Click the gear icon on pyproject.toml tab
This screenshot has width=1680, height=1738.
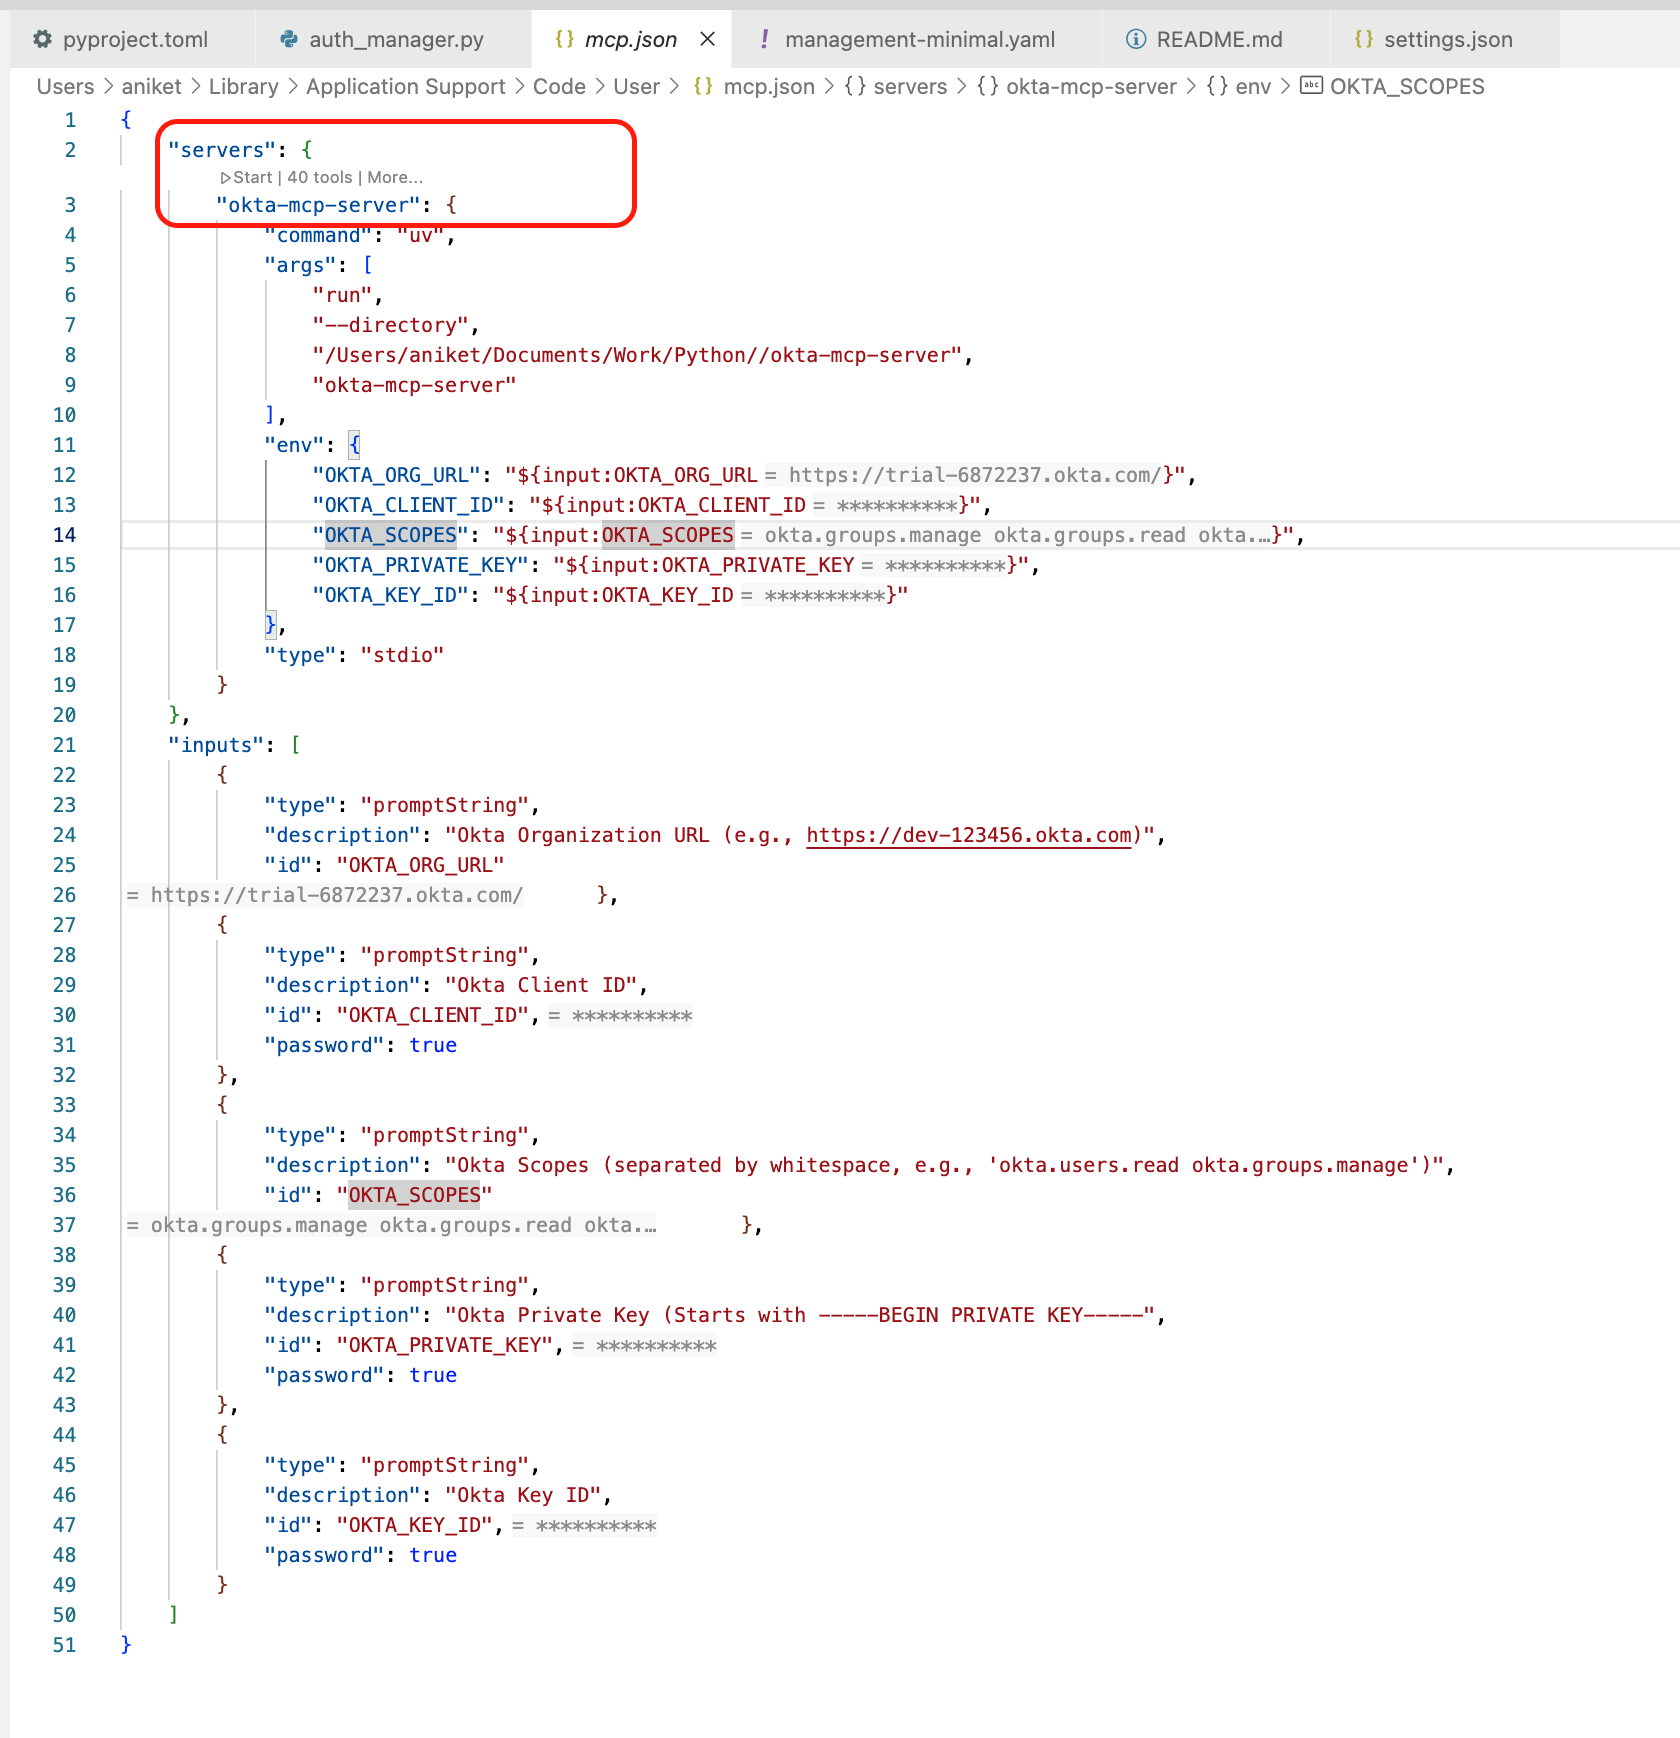[x=42, y=39]
